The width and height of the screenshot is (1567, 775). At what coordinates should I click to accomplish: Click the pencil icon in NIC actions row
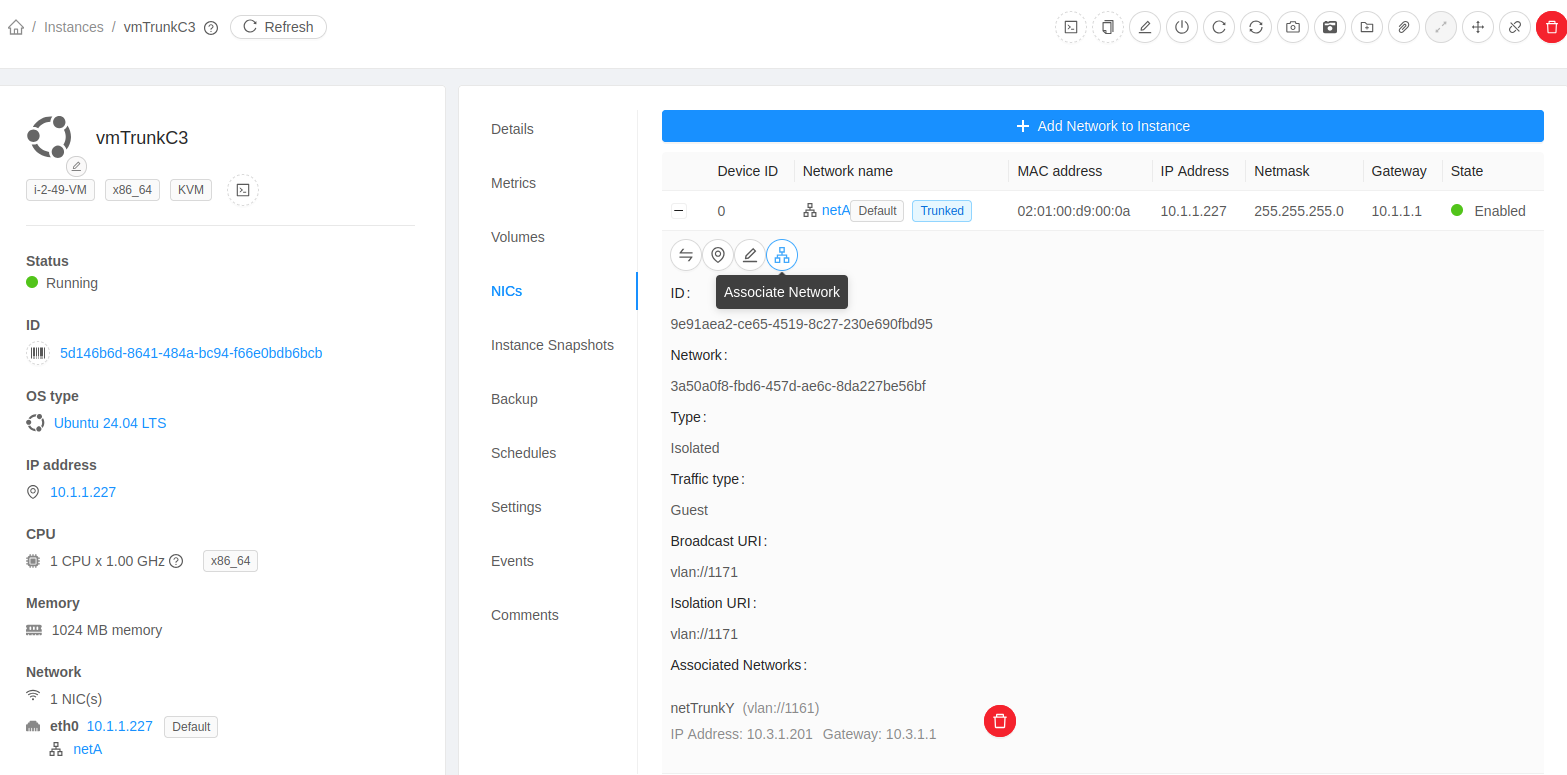[x=750, y=255]
